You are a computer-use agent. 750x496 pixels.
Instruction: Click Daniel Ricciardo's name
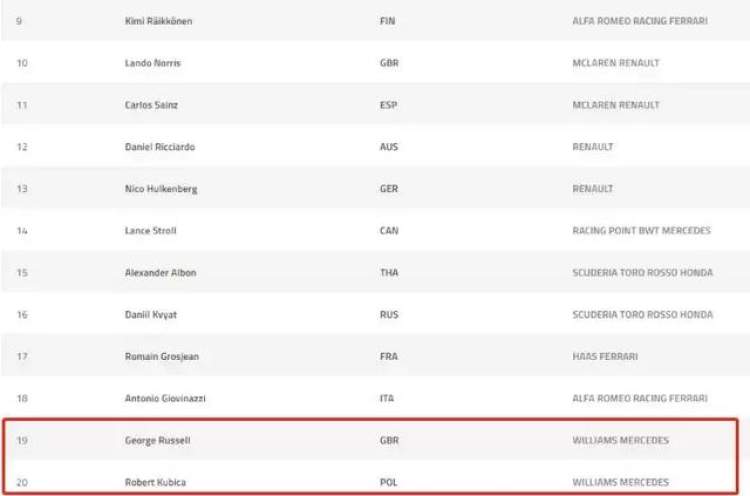point(160,147)
